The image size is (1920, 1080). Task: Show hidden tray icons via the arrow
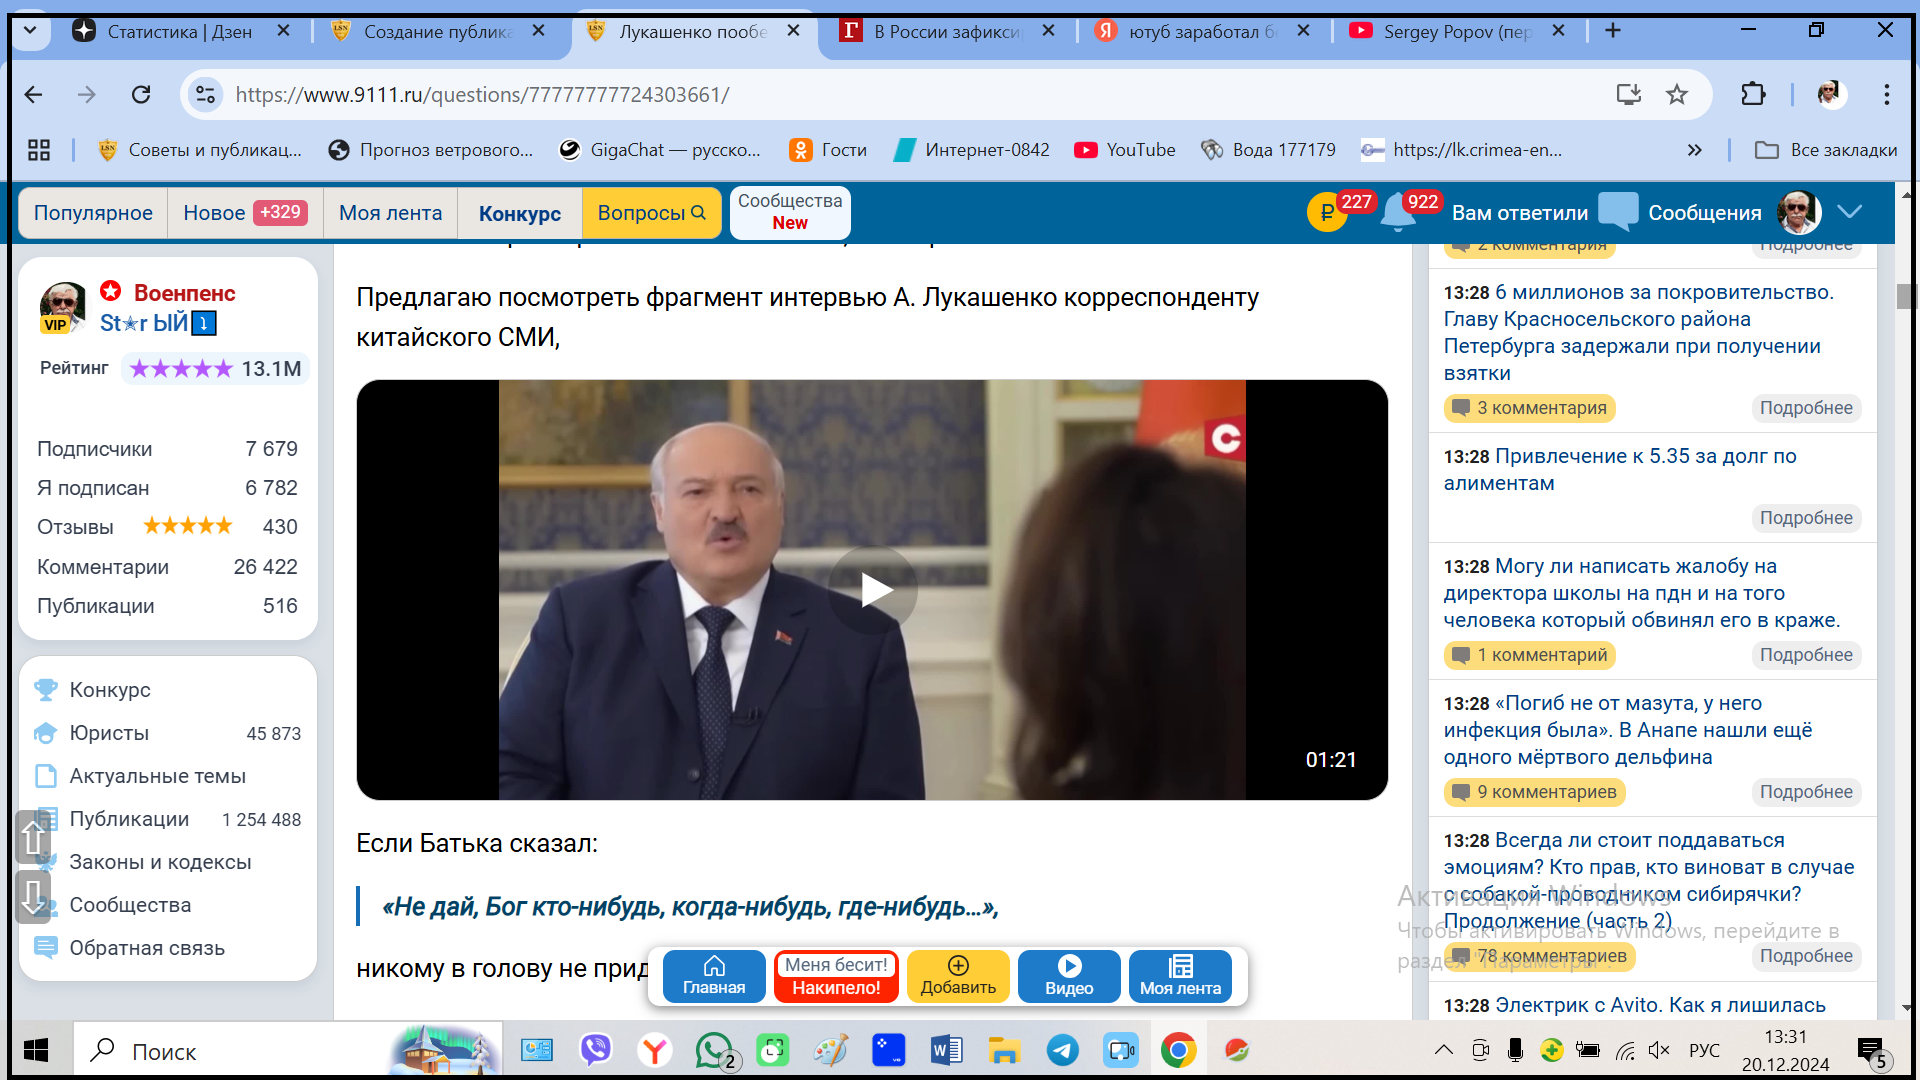click(1444, 1050)
